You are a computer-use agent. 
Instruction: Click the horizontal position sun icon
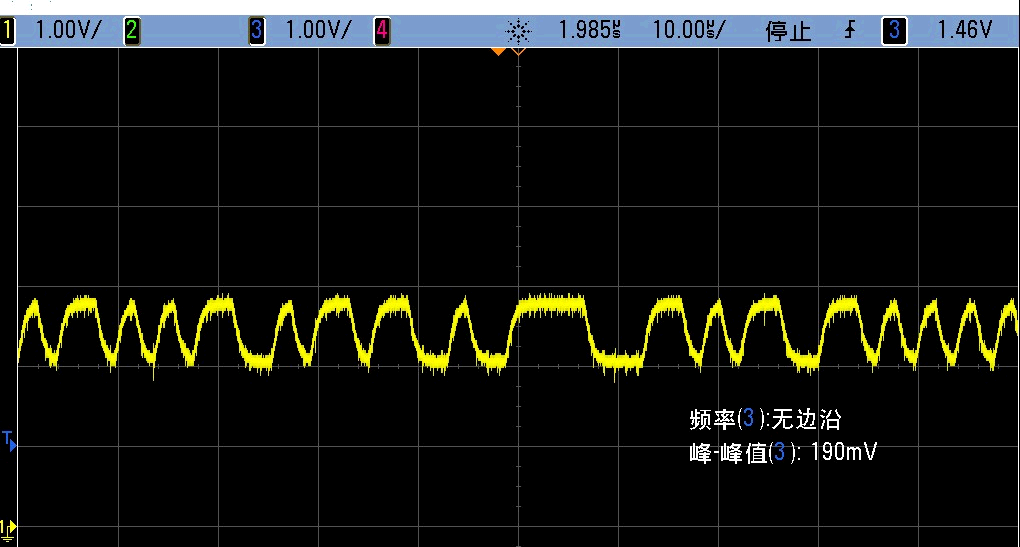pos(518,31)
